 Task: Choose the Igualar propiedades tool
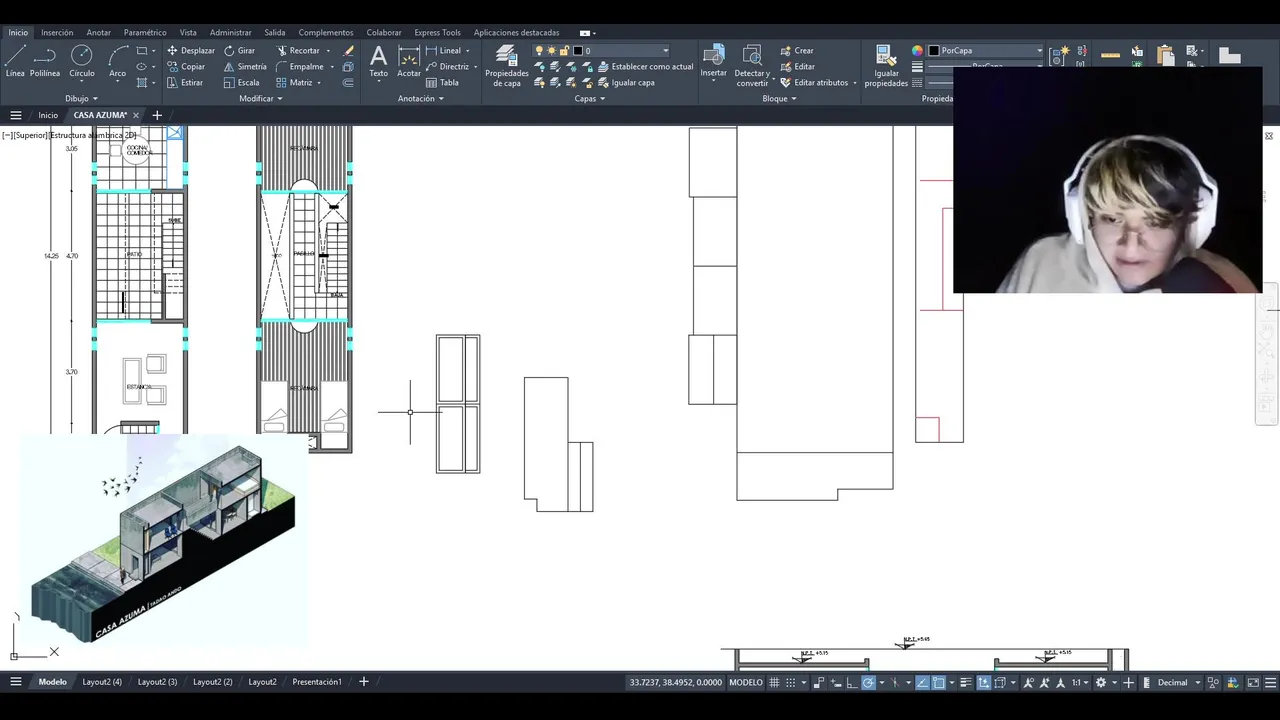886,66
